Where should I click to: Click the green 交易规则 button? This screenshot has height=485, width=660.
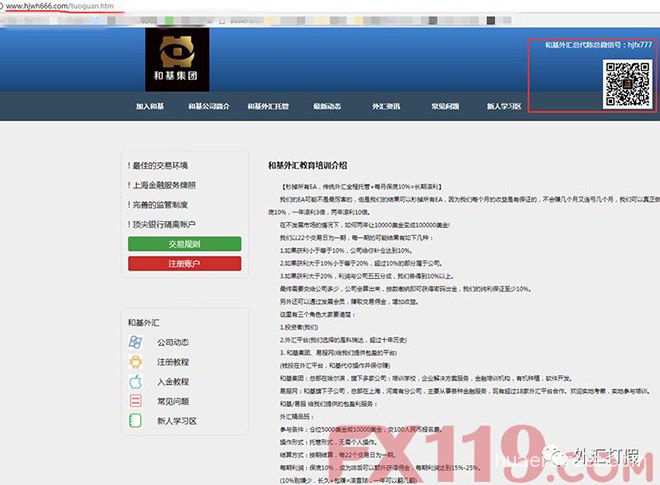click(184, 244)
